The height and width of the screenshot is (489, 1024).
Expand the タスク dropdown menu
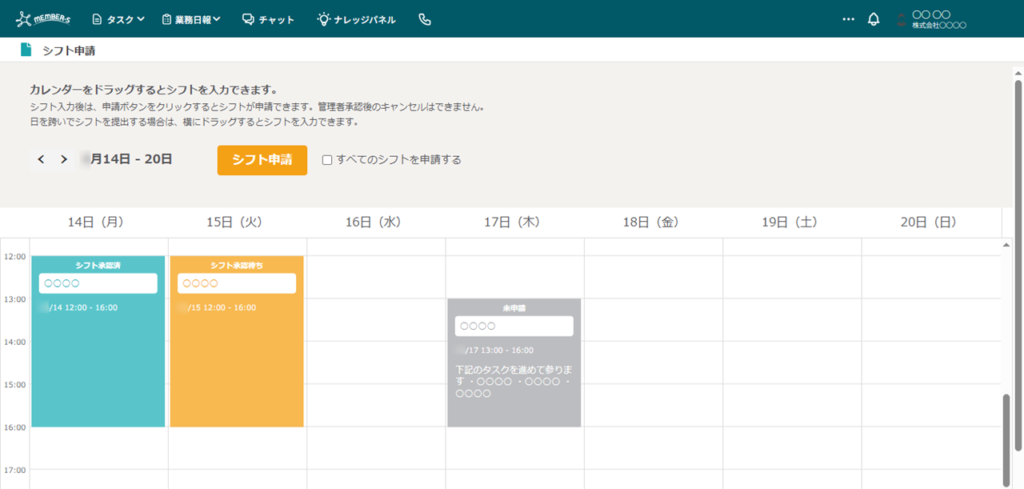tap(118, 20)
